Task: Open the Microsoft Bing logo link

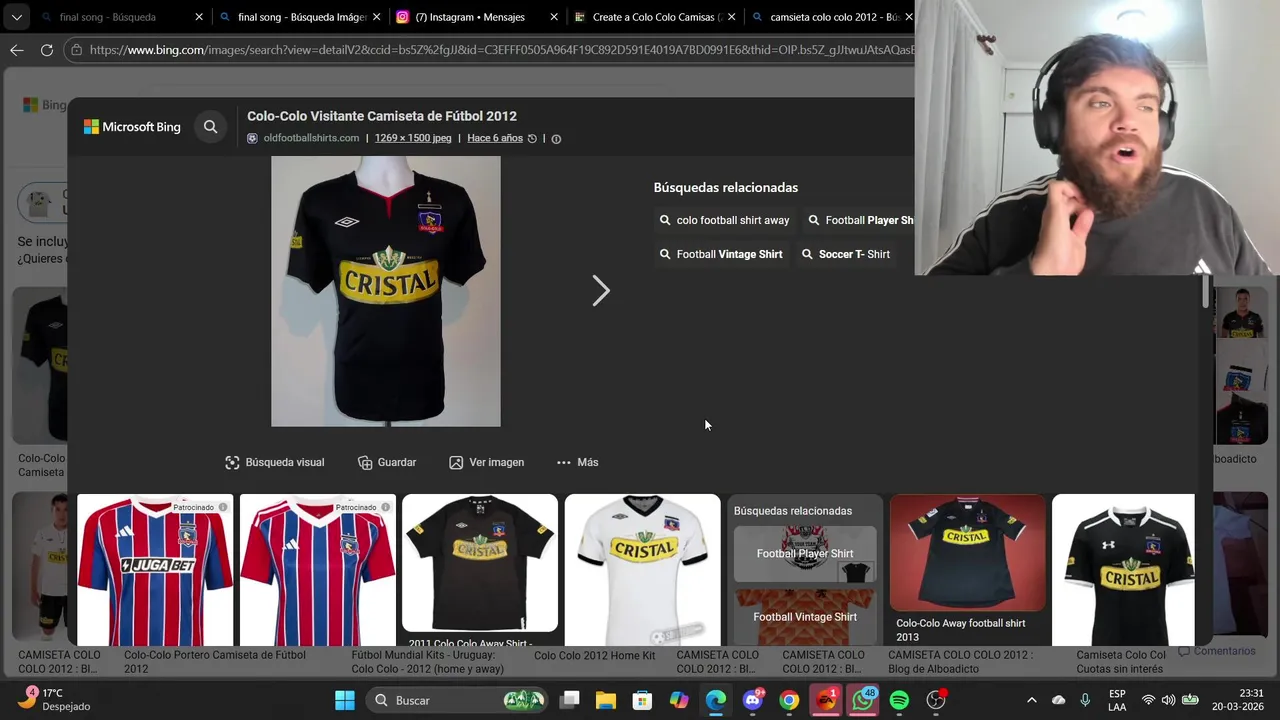Action: 132,127
